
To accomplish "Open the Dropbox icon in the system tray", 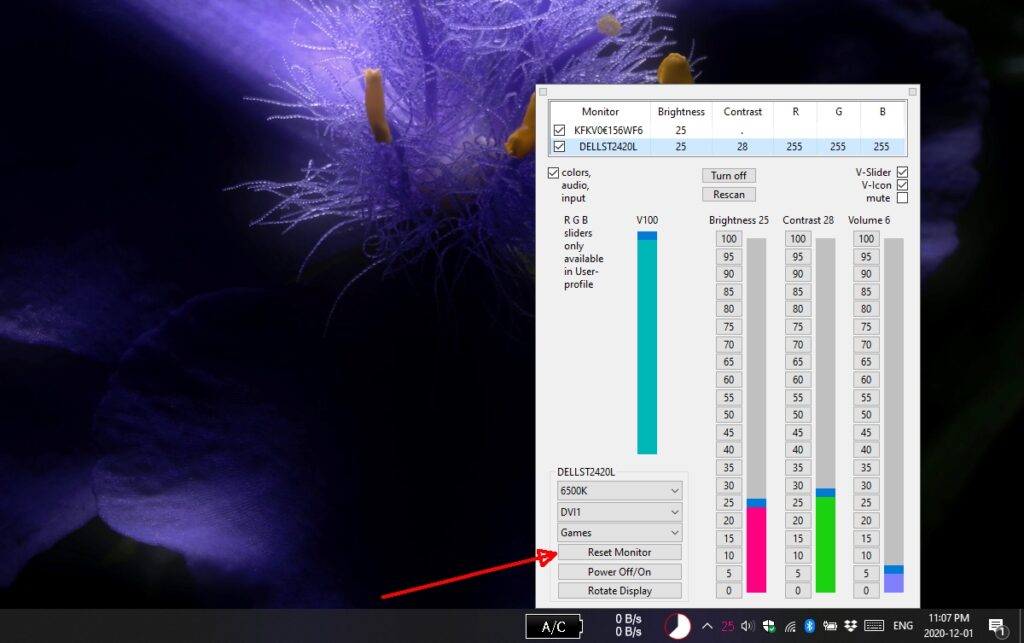I will pos(850,626).
